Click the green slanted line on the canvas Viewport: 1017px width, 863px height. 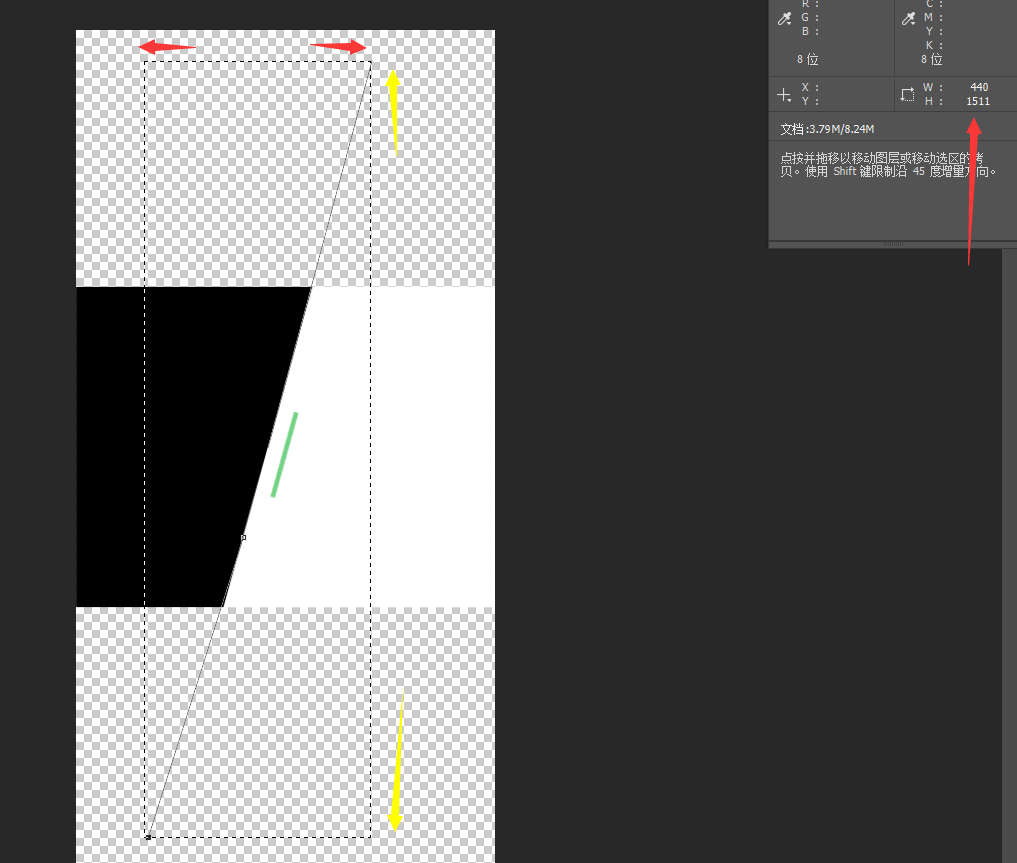click(284, 454)
